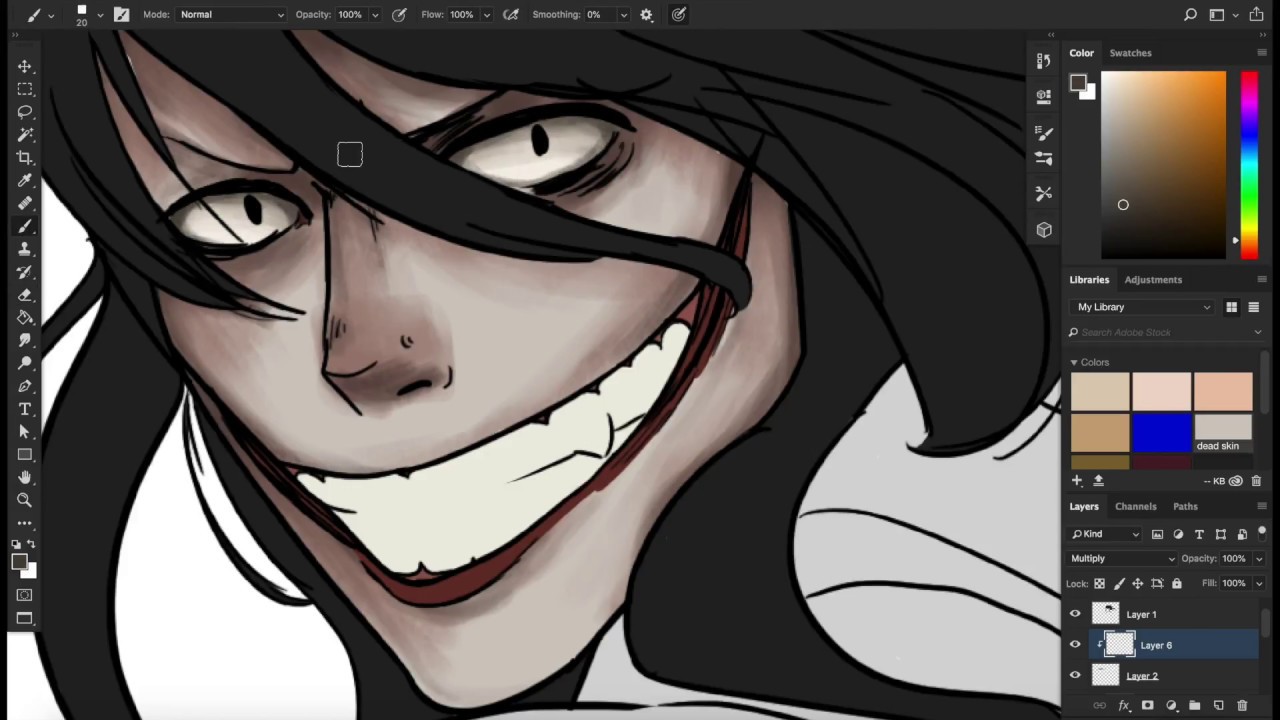Screen dimensions: 1280x720
Task: Click the vertical hue slider
Action: pyautogui.click(x=1250, y=165)
